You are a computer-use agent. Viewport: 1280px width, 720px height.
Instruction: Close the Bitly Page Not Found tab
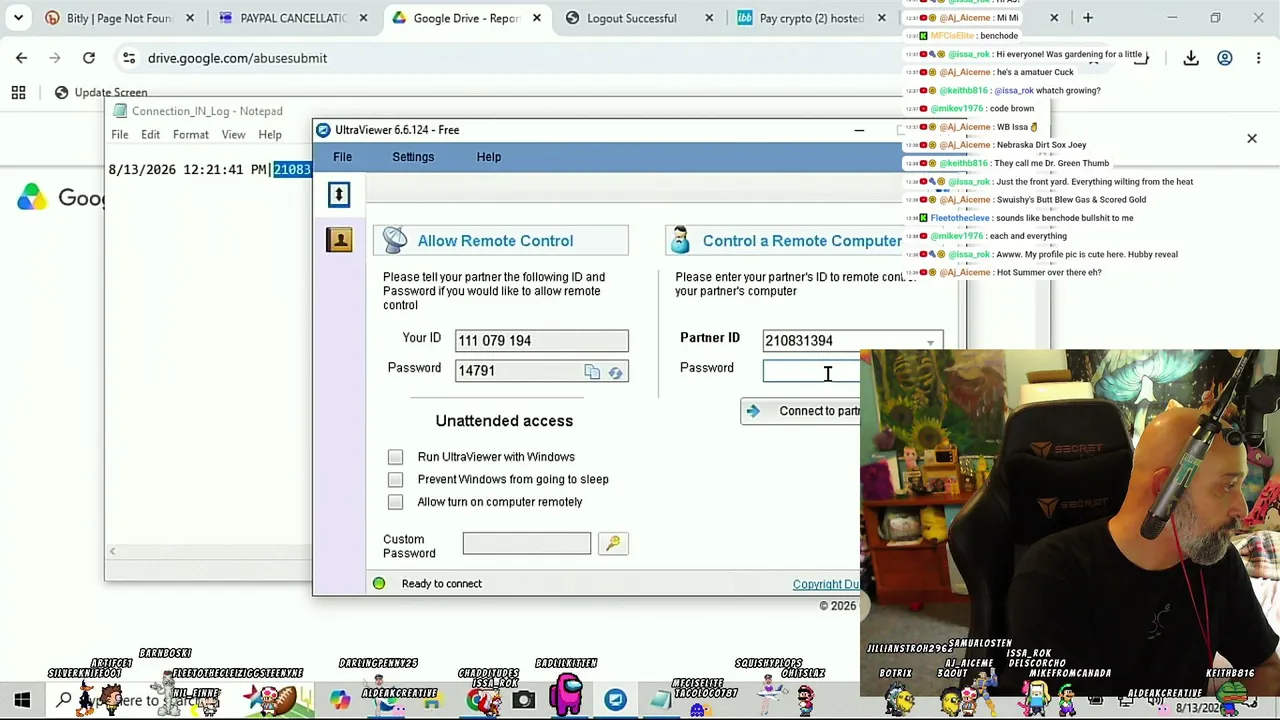coord(190,18)
